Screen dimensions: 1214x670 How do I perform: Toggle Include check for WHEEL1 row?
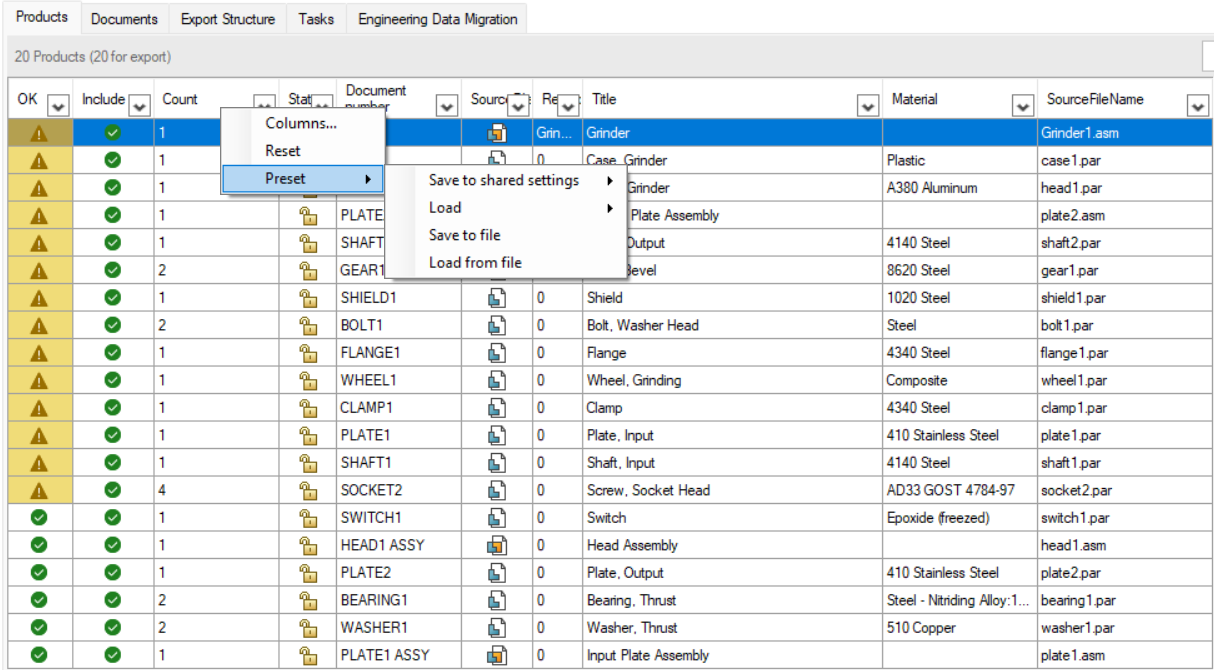click(x=113, y=380)
